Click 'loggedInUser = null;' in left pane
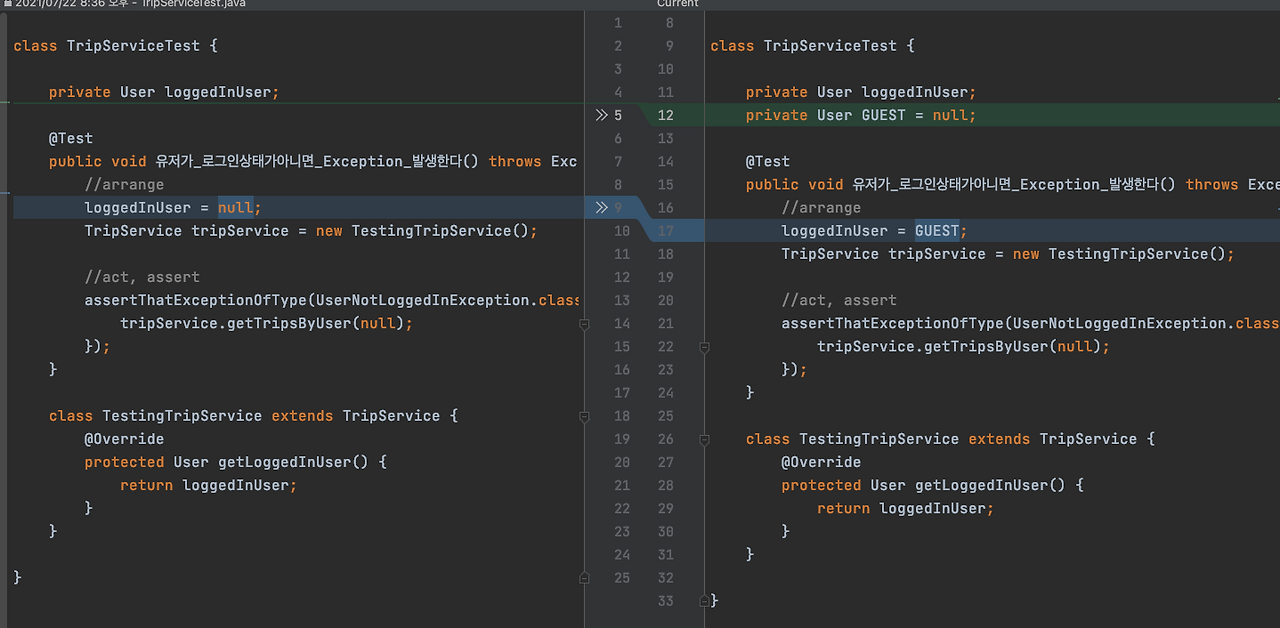1280x628 pixels. click(x=173, y=208)
